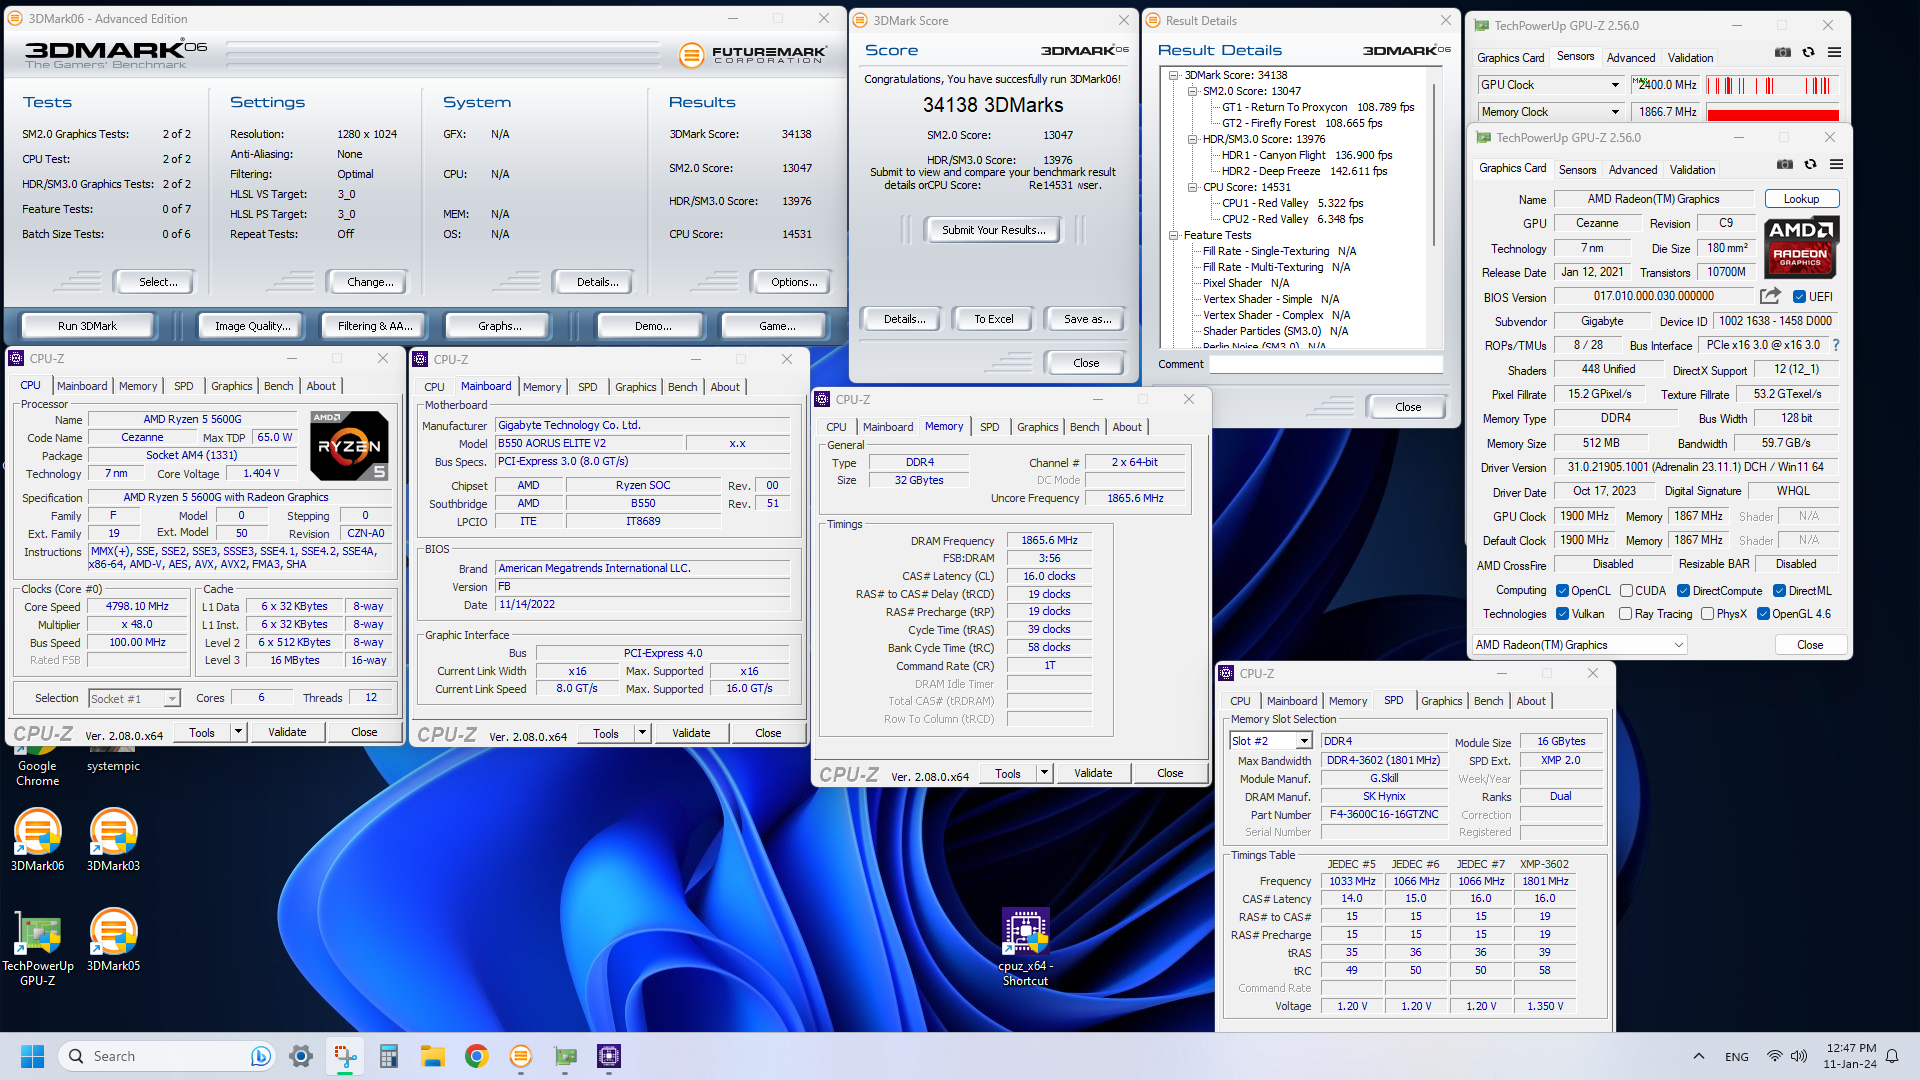Click the Bing icon in the taskbar search box

[x=260, y=1056]
